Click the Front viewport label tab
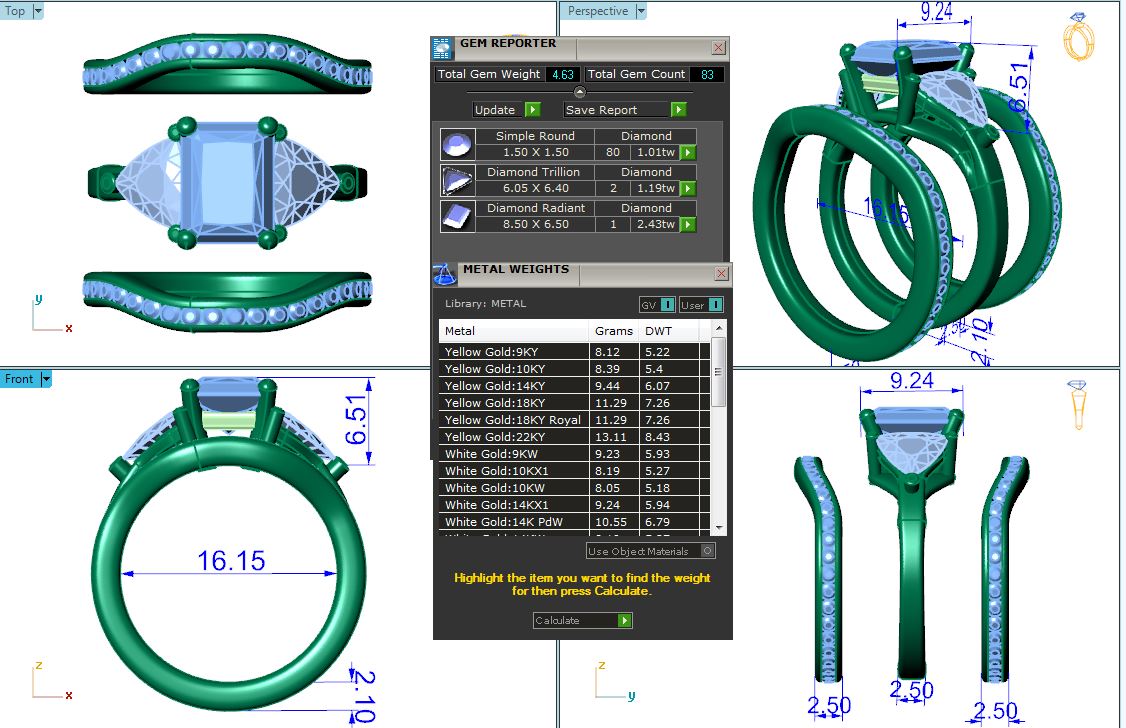 19,379
